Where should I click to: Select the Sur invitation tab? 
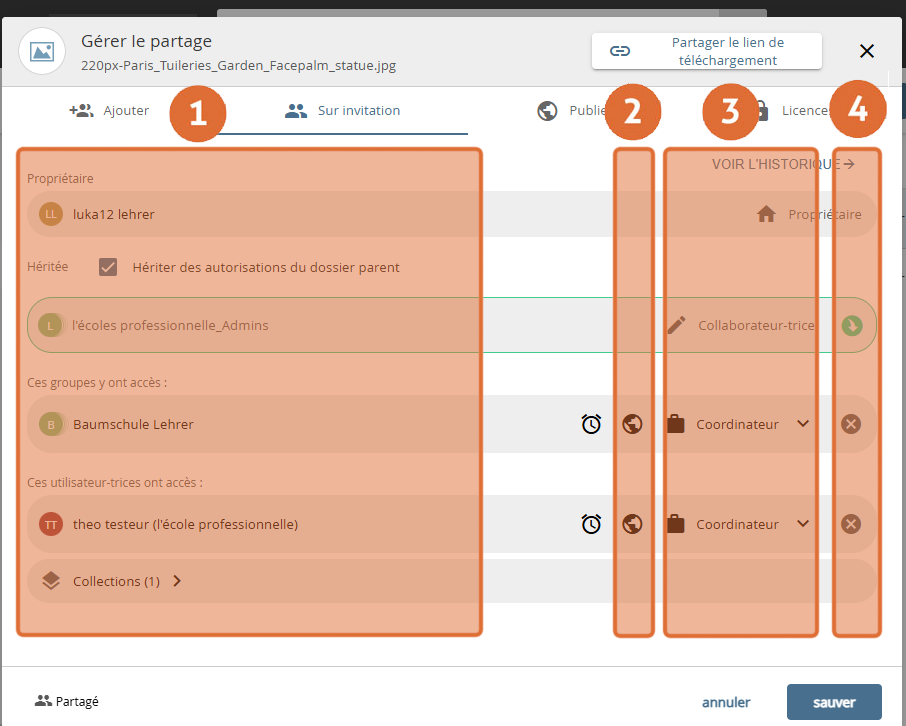coord(343,111)
